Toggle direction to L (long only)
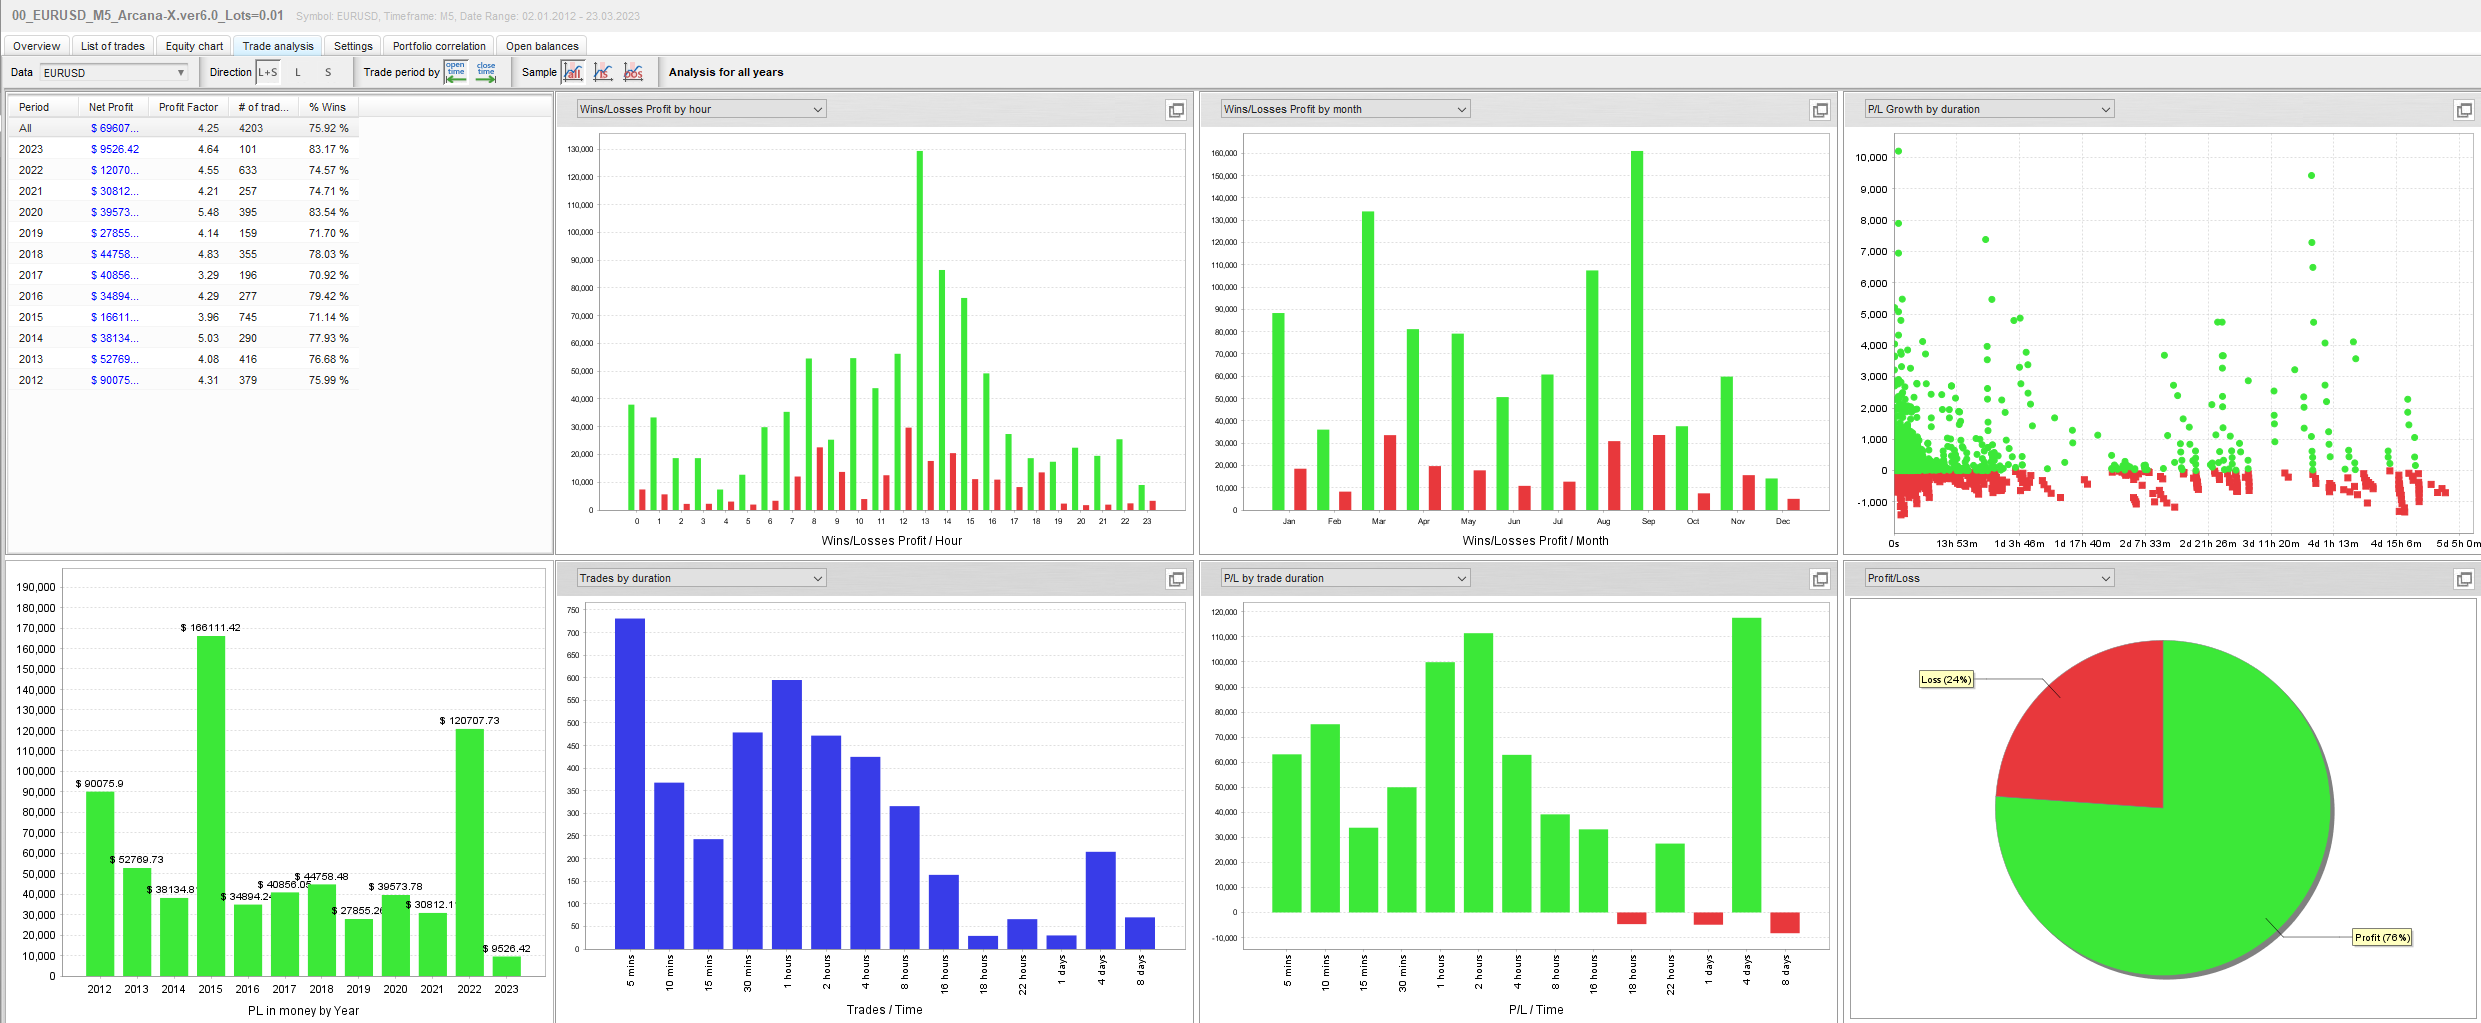This screenshot has height=1023, width=2481. click(x=298, y=72)
